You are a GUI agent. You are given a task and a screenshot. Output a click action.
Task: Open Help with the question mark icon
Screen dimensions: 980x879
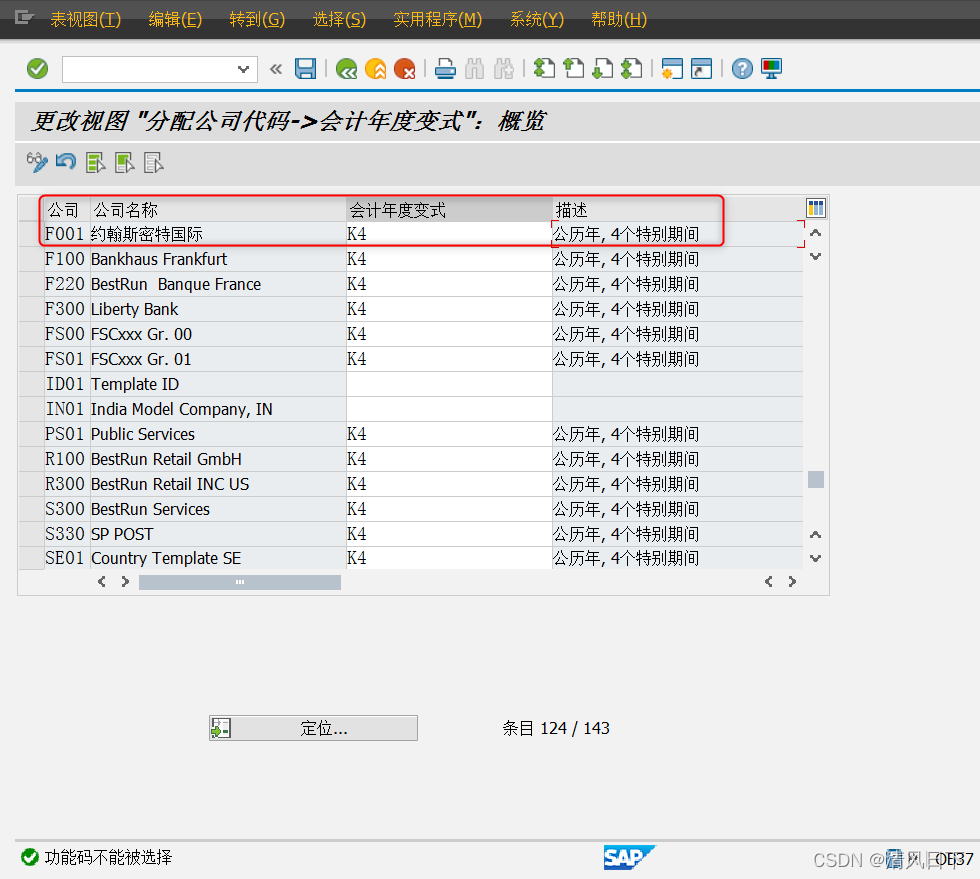(x=742, y=69)
